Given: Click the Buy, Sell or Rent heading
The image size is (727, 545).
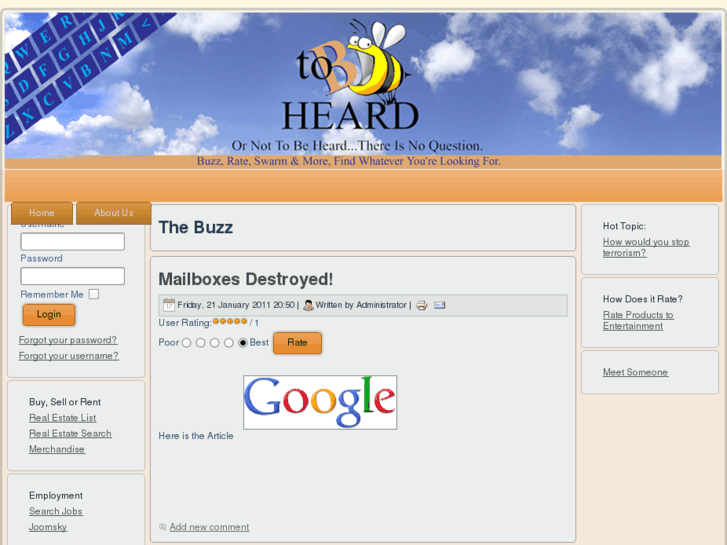Looking at the screenshot, I should (x=65, y=402).
